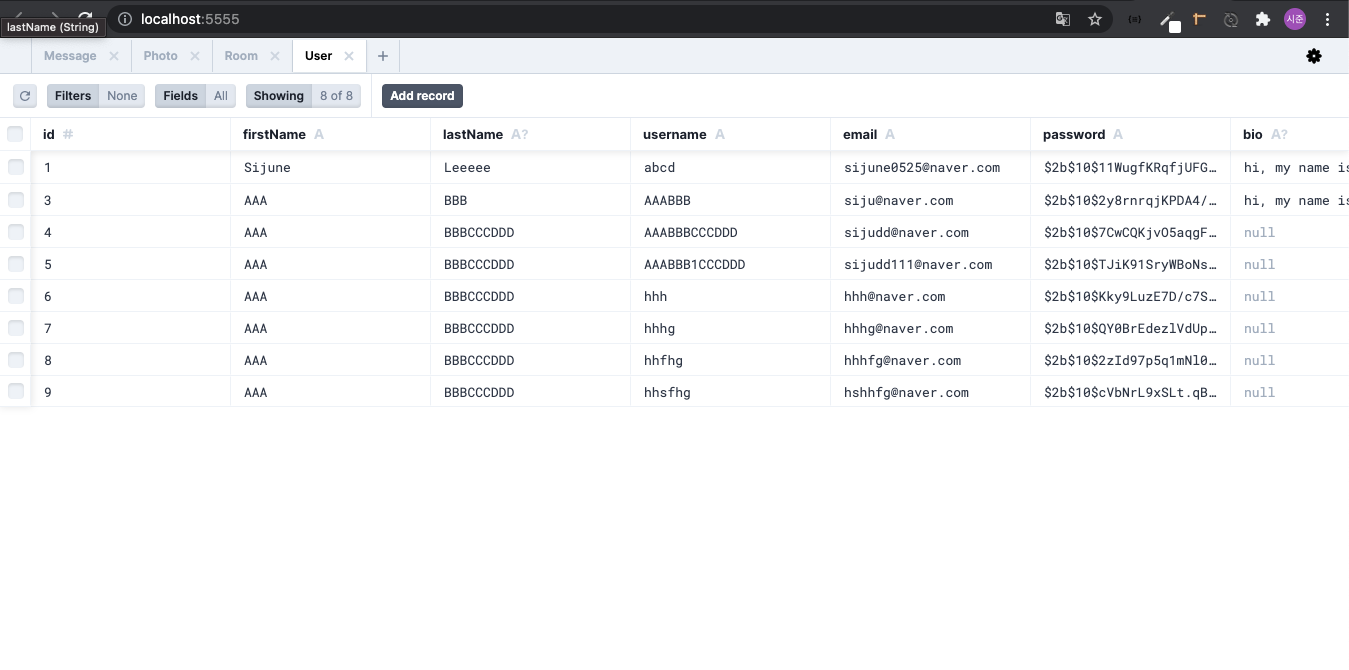
Task: Open the browser translate icon
Action: pos(1063,19)
